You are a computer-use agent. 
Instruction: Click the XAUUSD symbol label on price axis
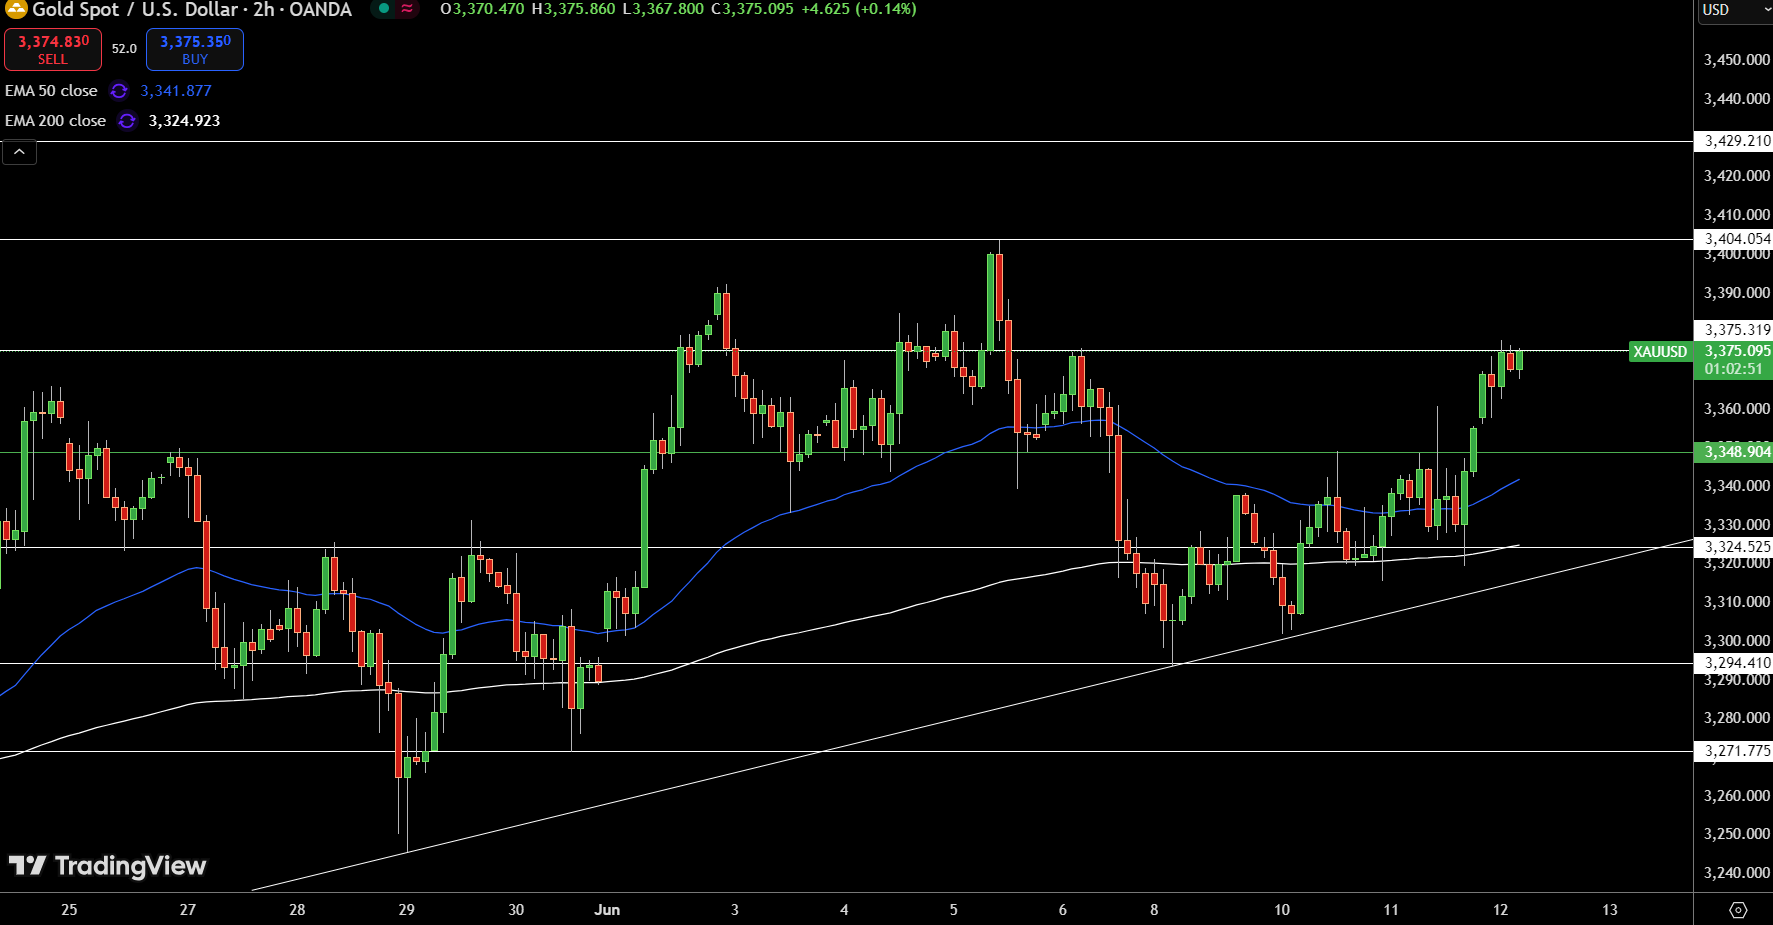1660,352
